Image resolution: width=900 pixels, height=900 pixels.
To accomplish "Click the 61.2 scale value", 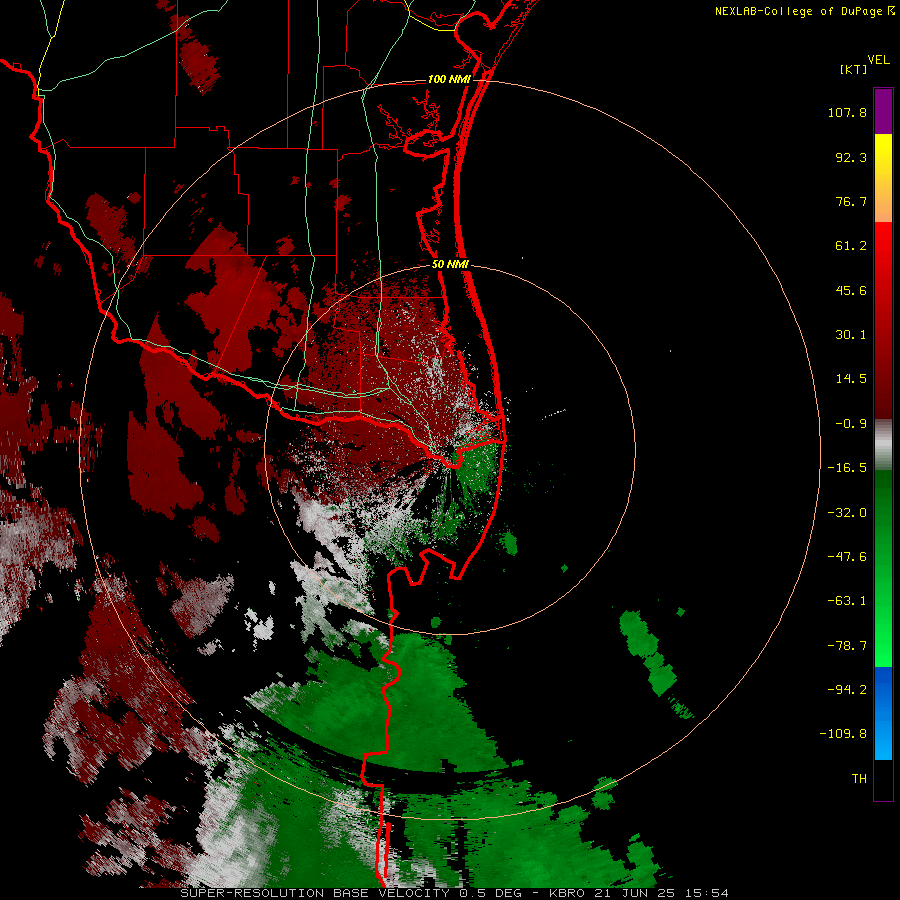I will (x=851, y=246).
